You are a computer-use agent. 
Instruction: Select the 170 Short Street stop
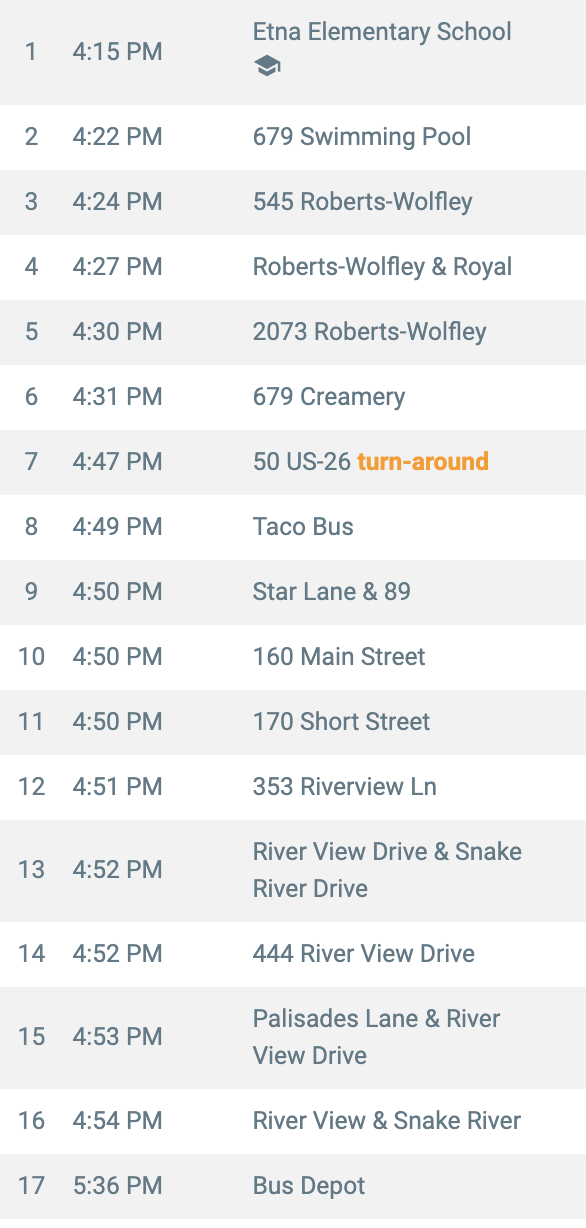(x=293, y=722)
